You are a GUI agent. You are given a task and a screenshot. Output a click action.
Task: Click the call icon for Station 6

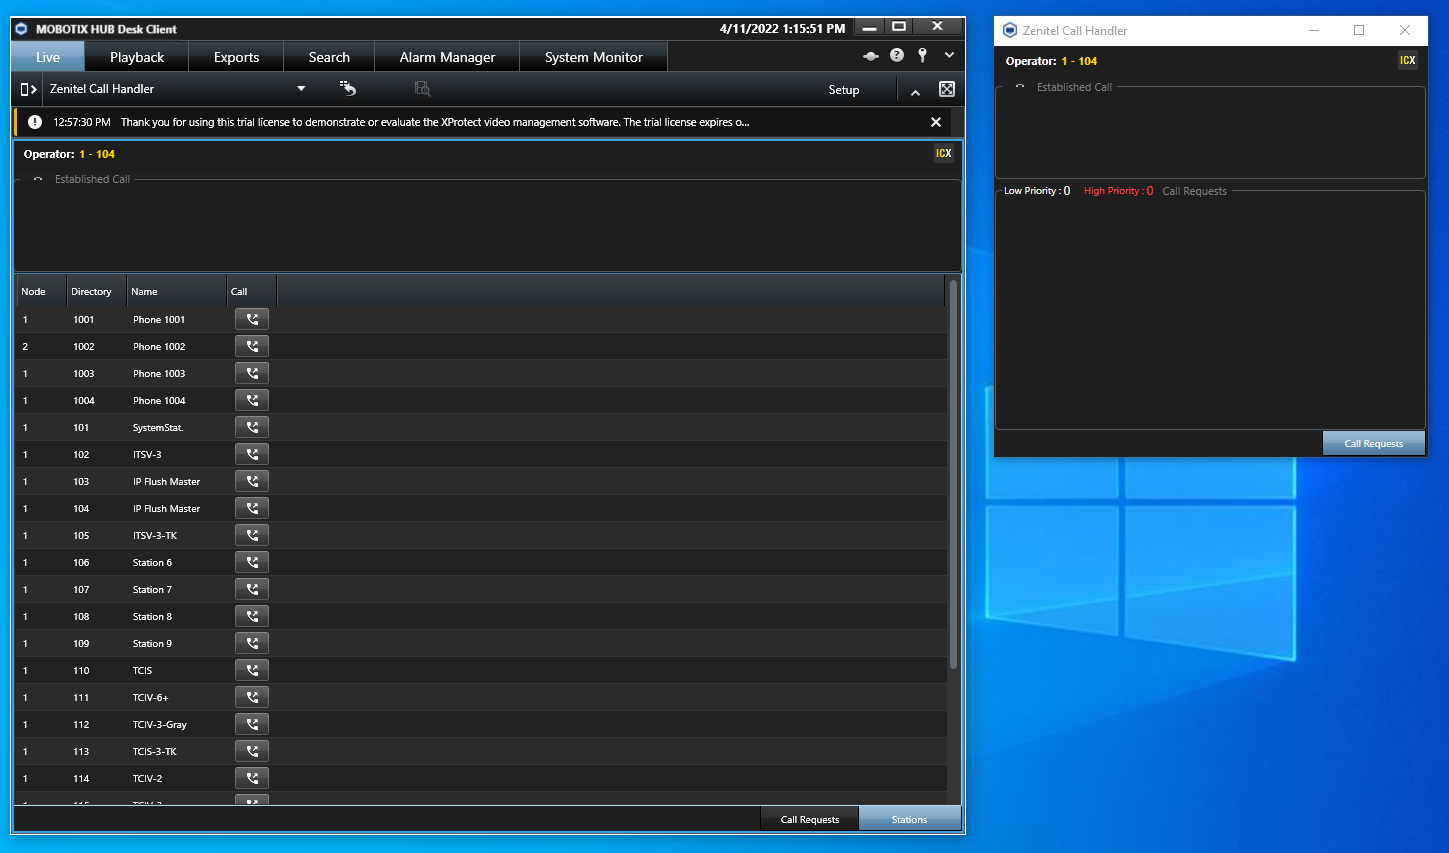point(252,563)
